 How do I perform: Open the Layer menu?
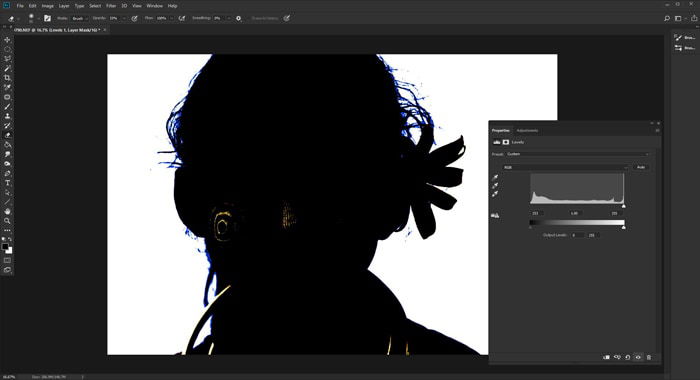(64, 6)
